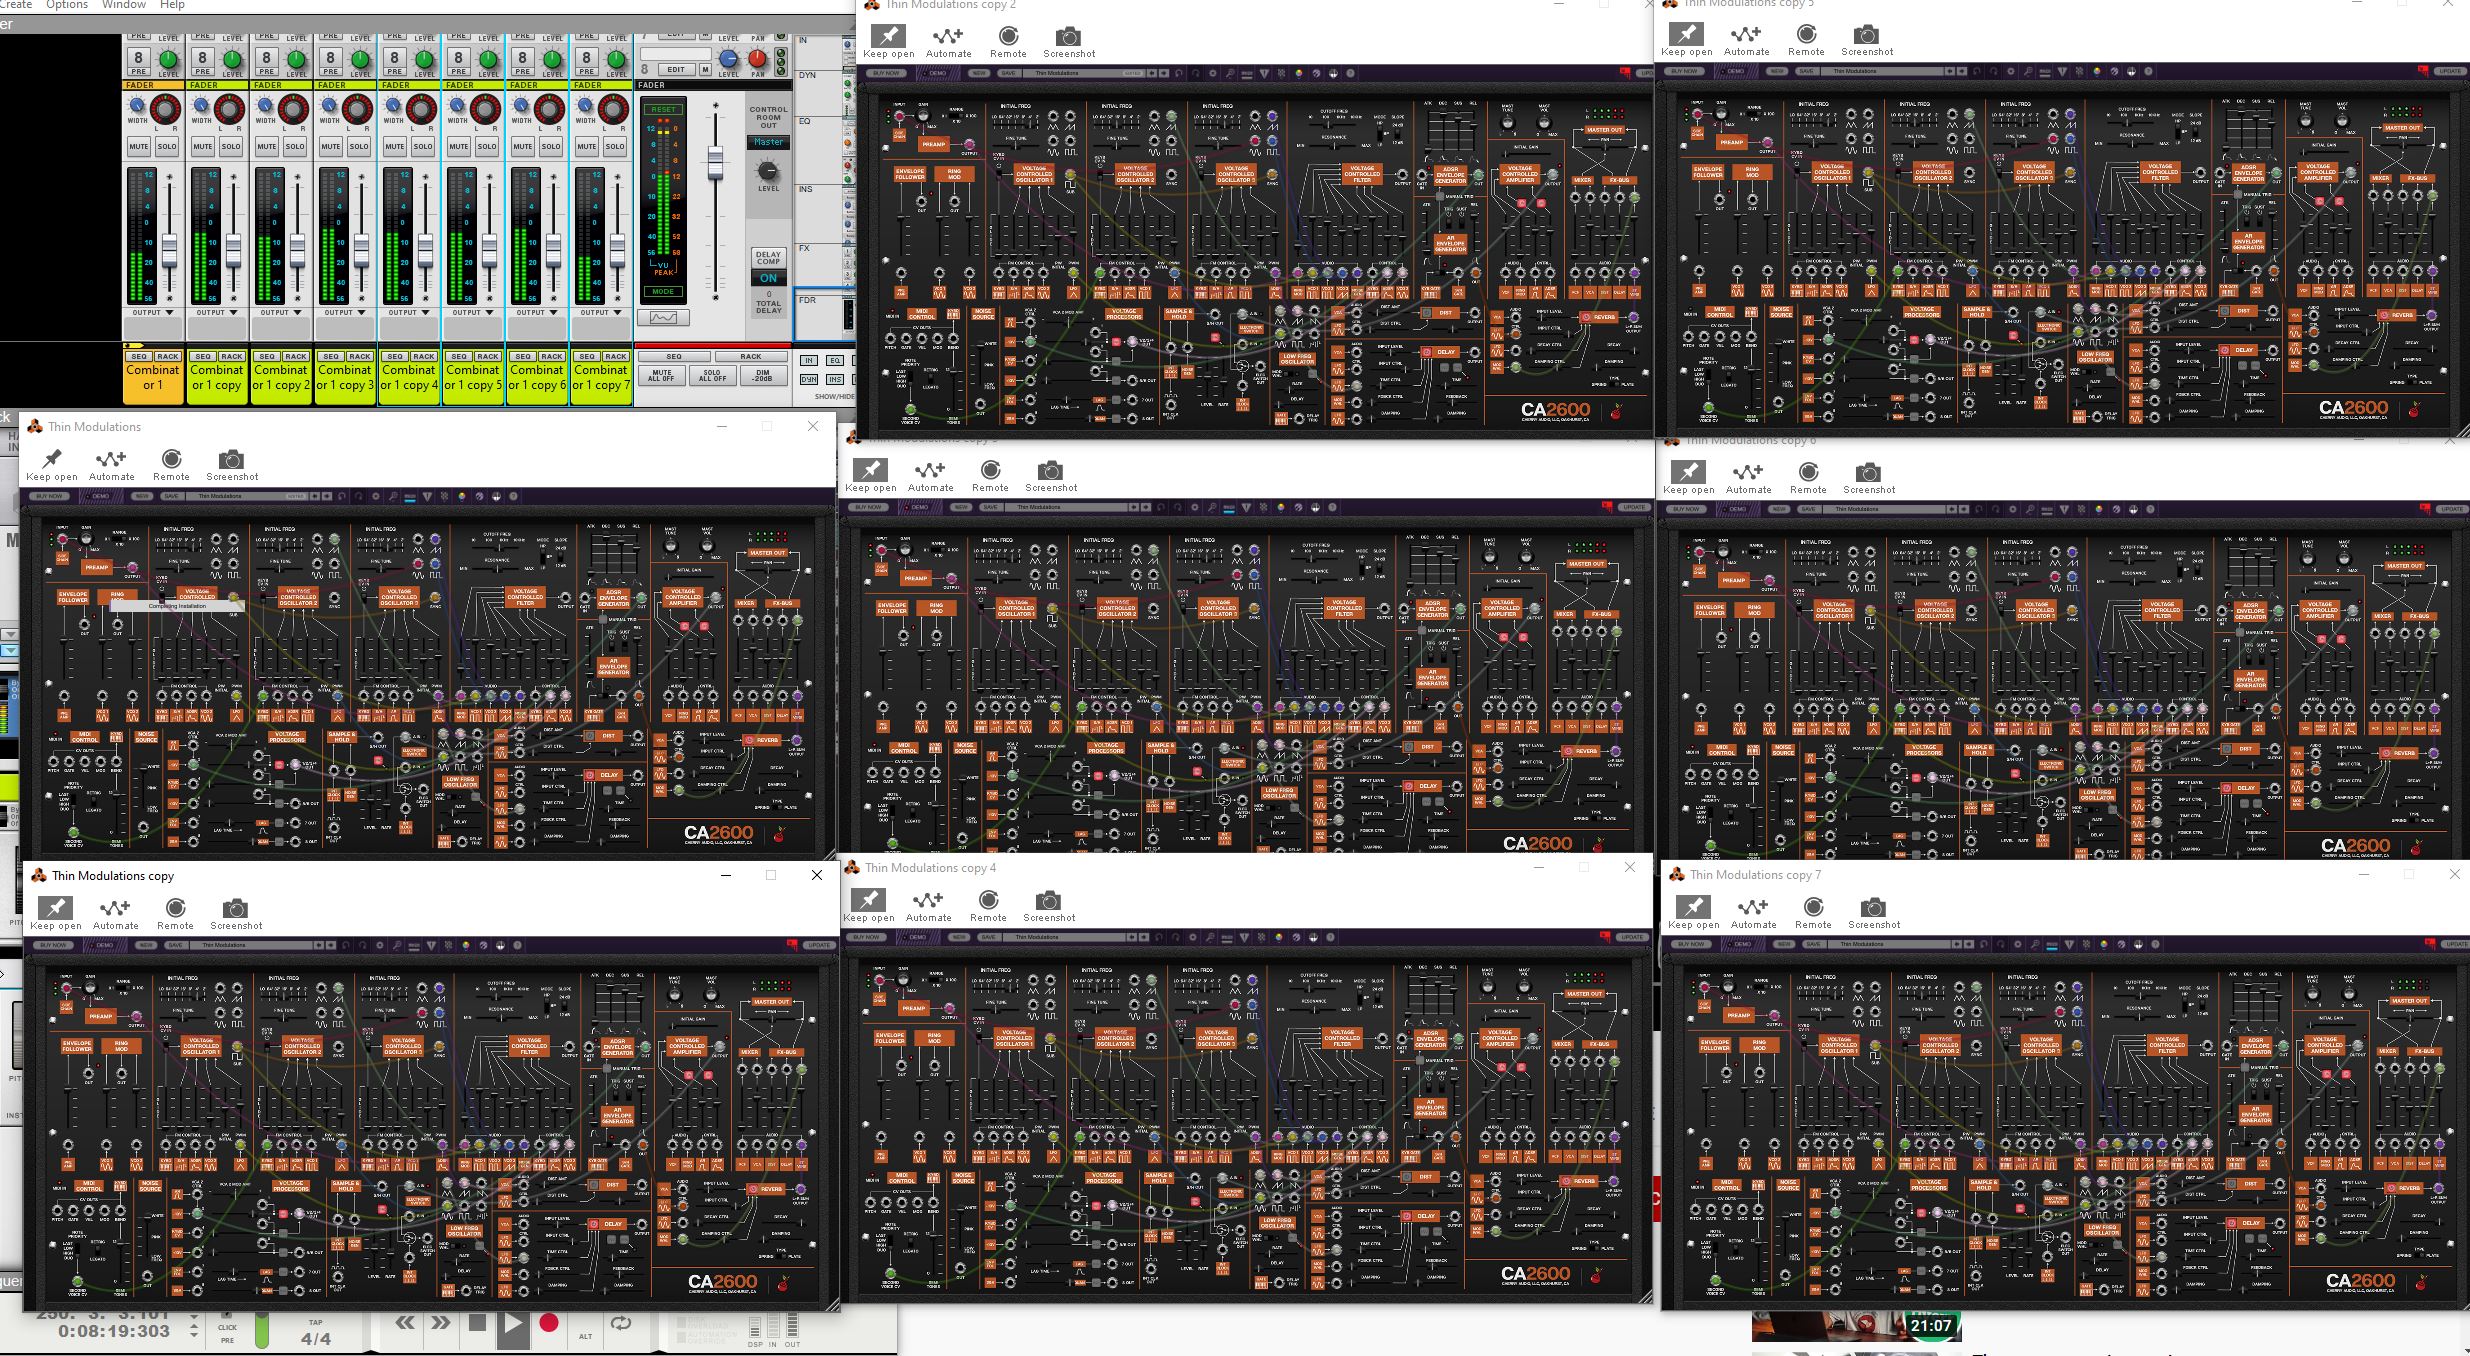Image resolution: width=2470 pixels, height=1356 pixels.
Task: Click Screenshot in Thin Modulations copy window
Action: 236,913
